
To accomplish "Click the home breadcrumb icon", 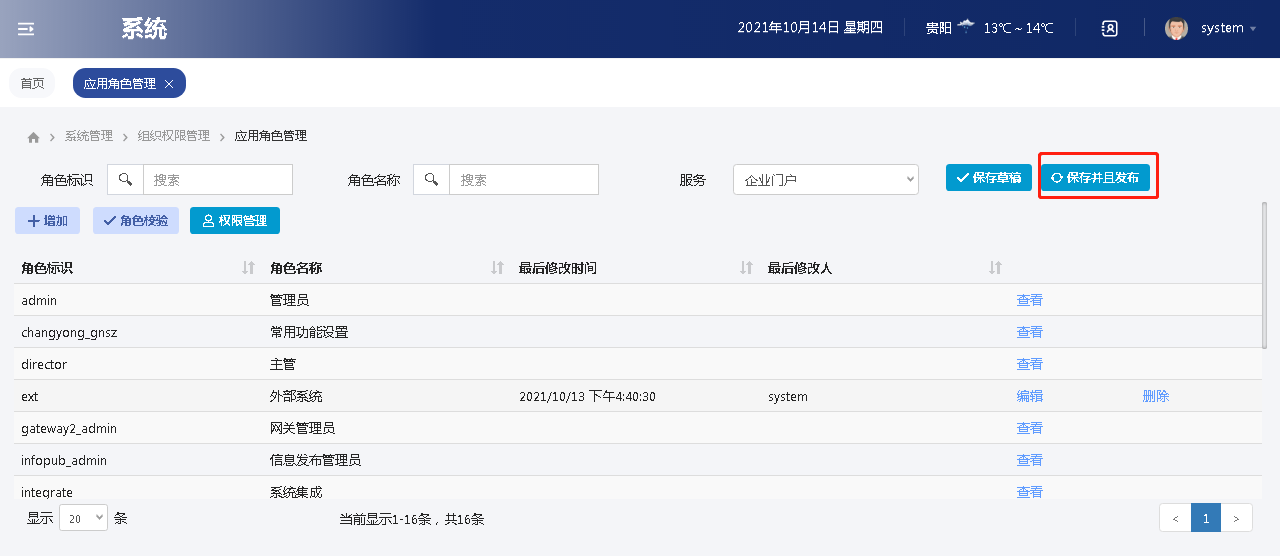I will click(x=33, y=137).
